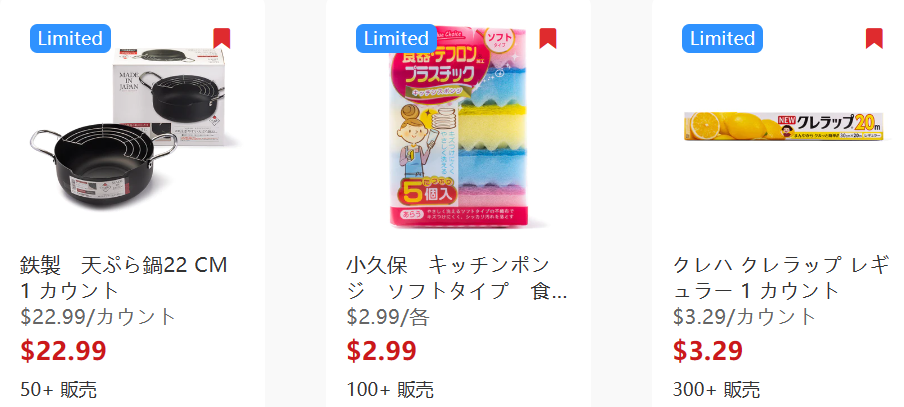This screenshot has width=904, height=407.
Task: Open the クレハ クレラップ レギュラー title link
Action: pos(781,278)
